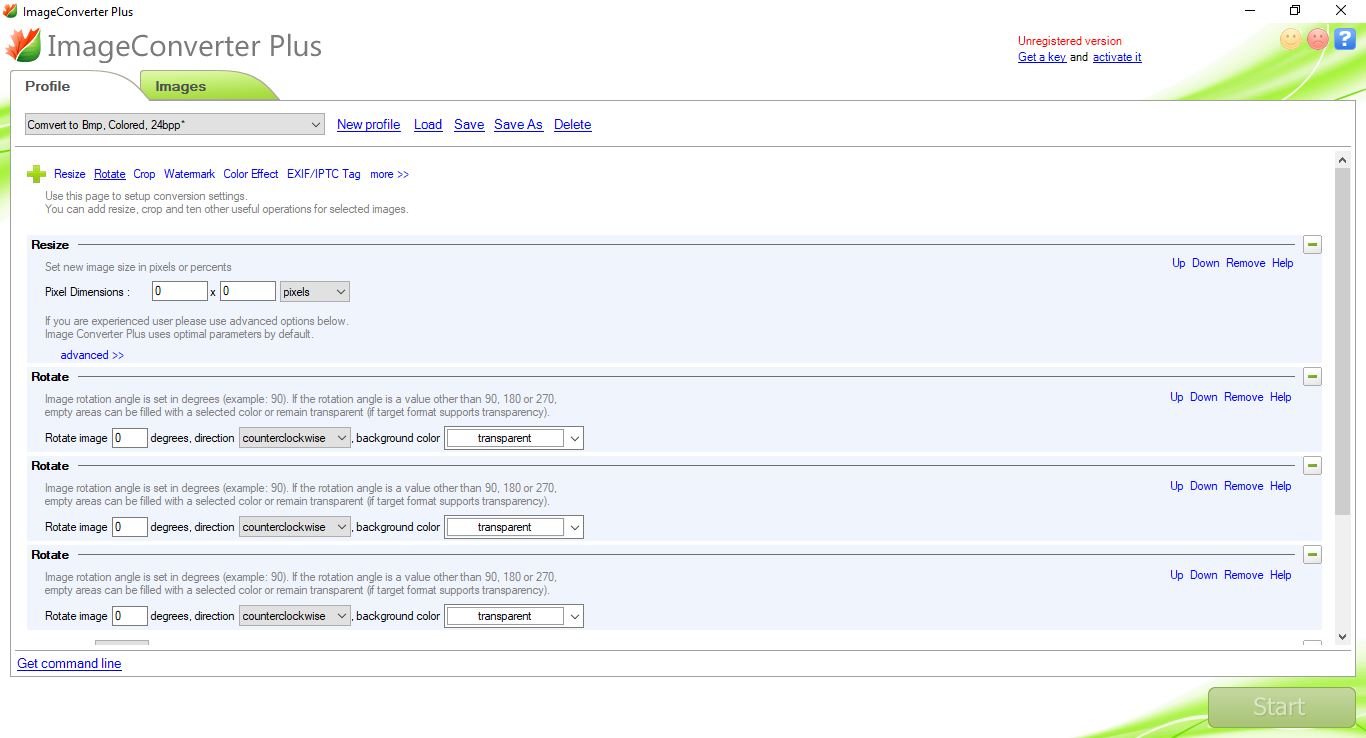The width and height of the screenshot is (1366, 738).
Task: Add a Watermark operation from toolbar
Action: click(189, 174)
